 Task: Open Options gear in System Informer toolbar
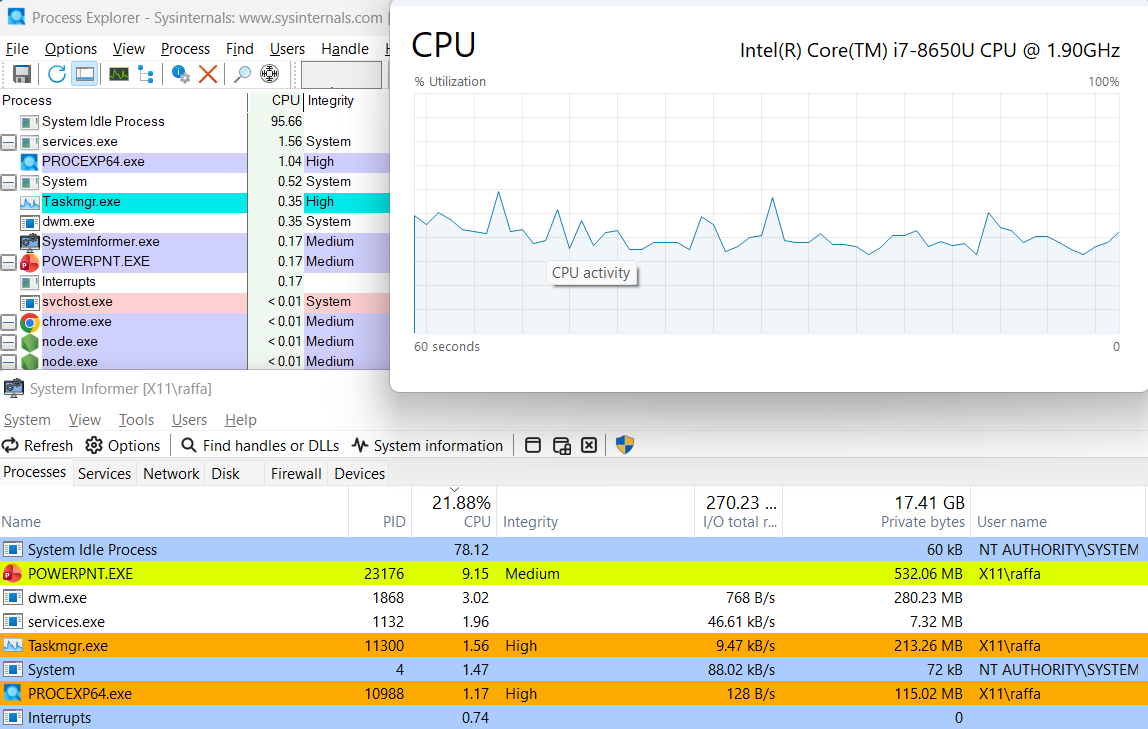(x=122, y=446)
